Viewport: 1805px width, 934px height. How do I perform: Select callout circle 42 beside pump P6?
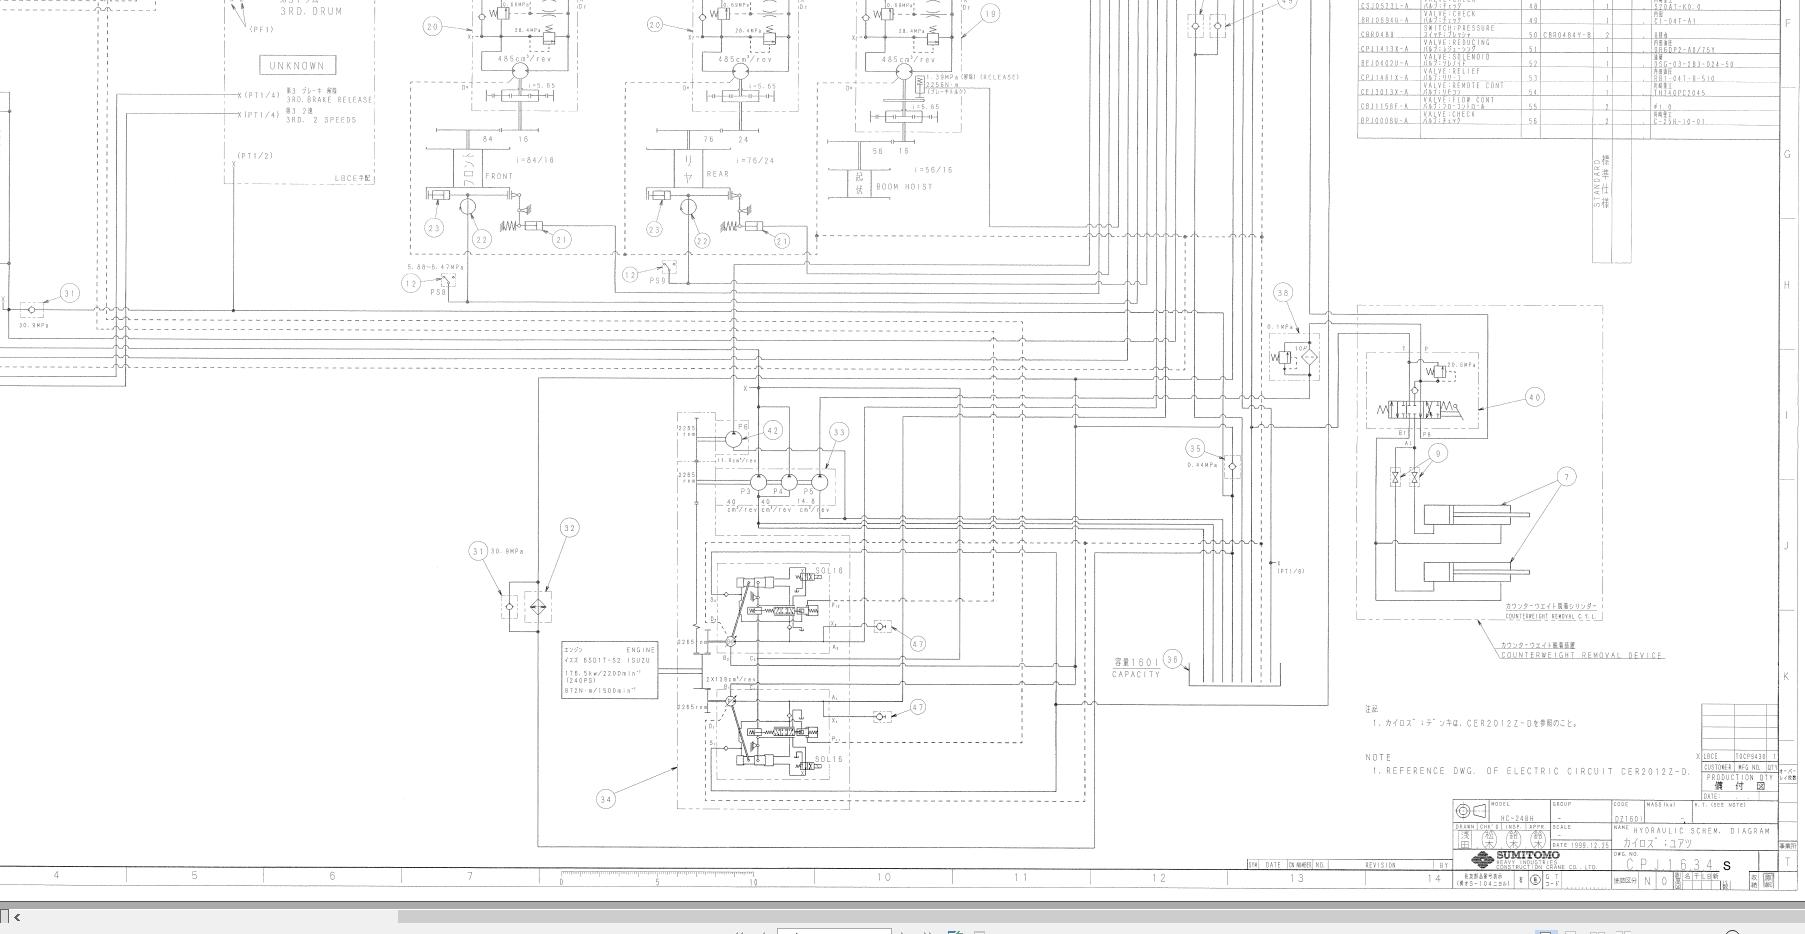(x=772, y=430)
